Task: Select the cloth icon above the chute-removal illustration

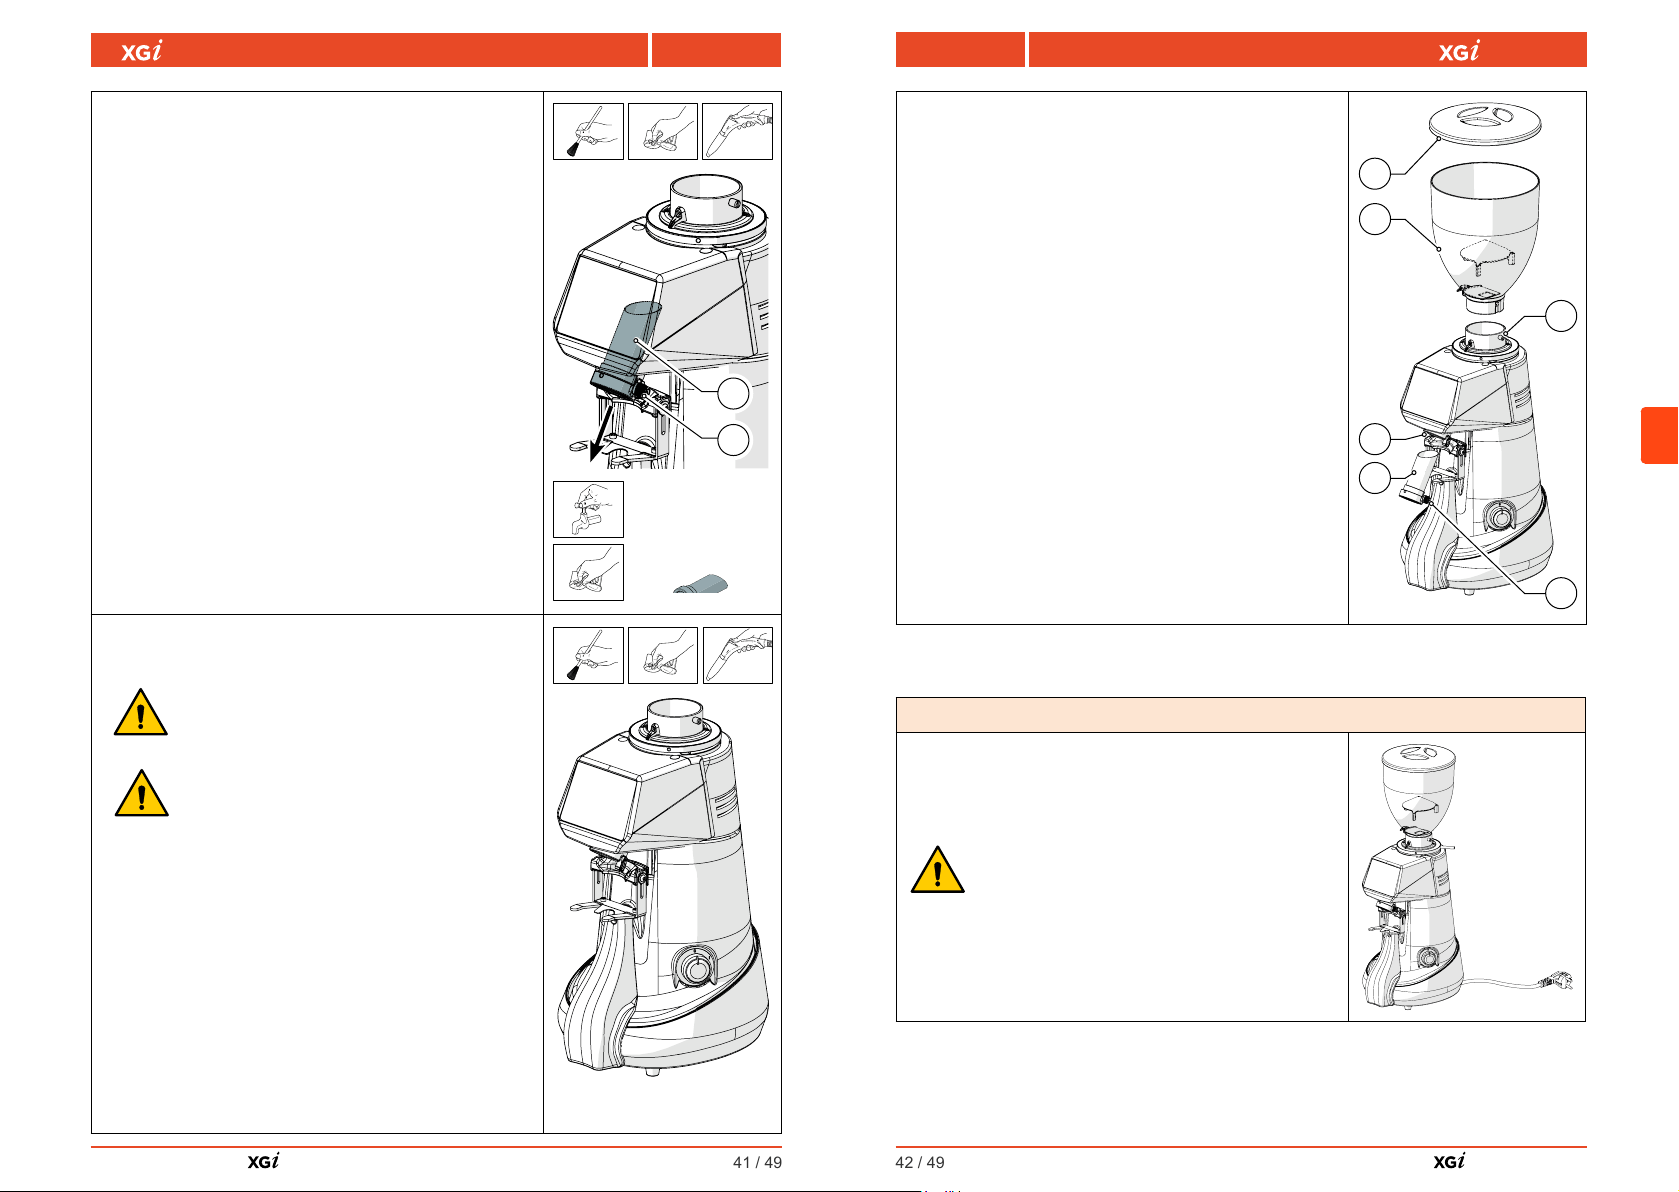Action: [663, 131]
